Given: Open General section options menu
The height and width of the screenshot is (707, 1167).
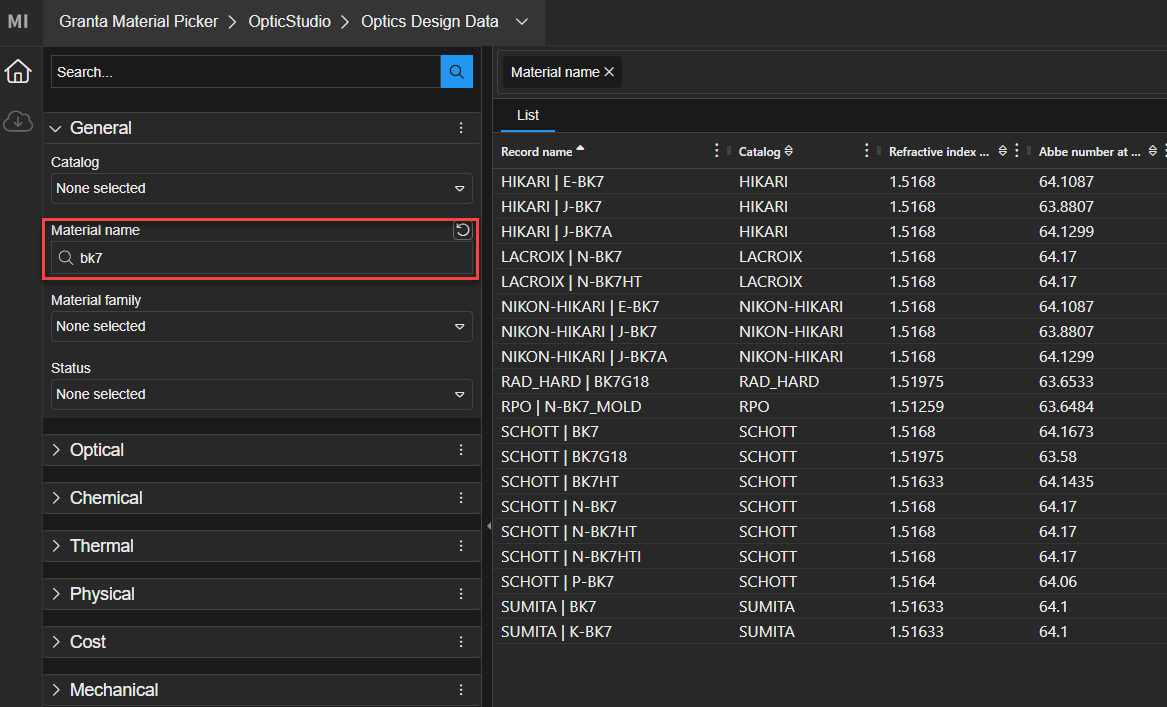Looking at the screenshot, I should click(x=461, y=128).
